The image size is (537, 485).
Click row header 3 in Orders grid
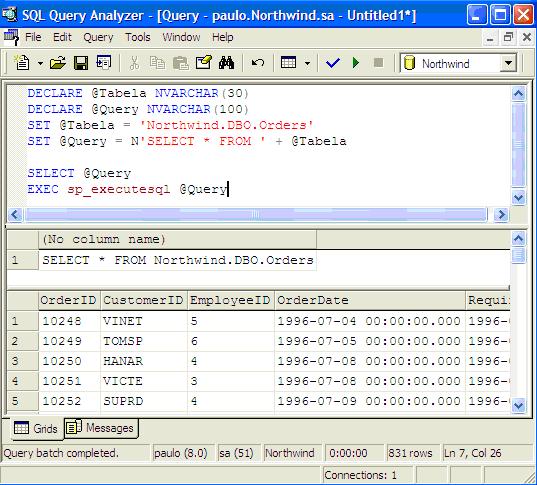(23, 361)
